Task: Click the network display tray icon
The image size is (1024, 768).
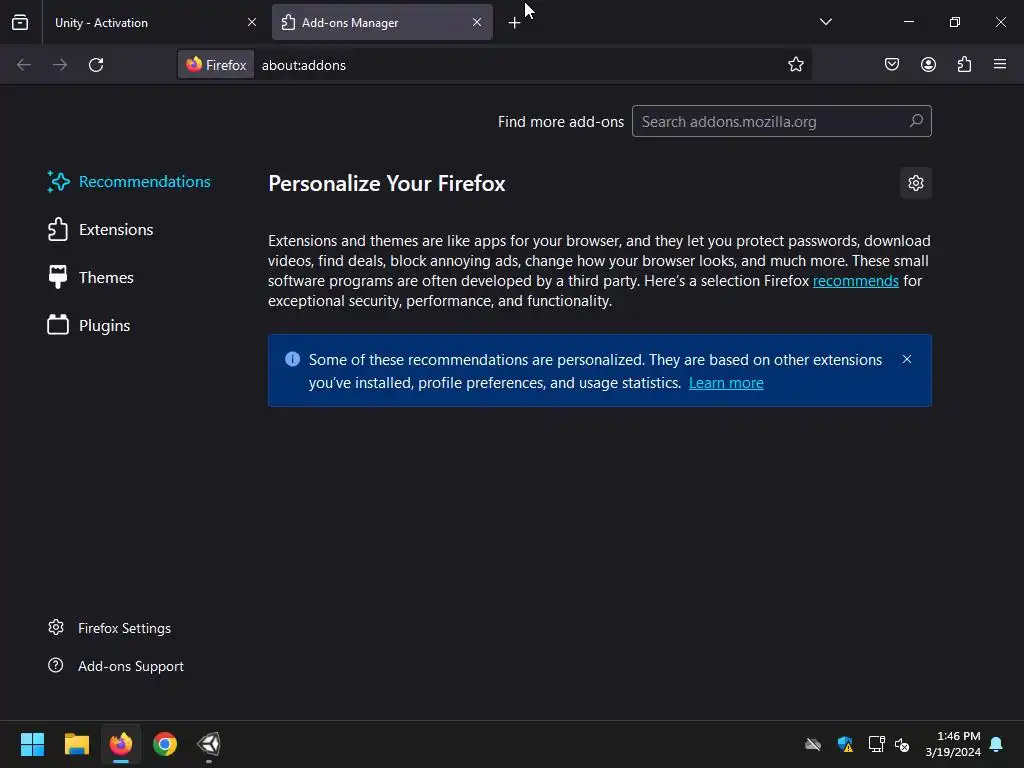Action: [876, 744]
